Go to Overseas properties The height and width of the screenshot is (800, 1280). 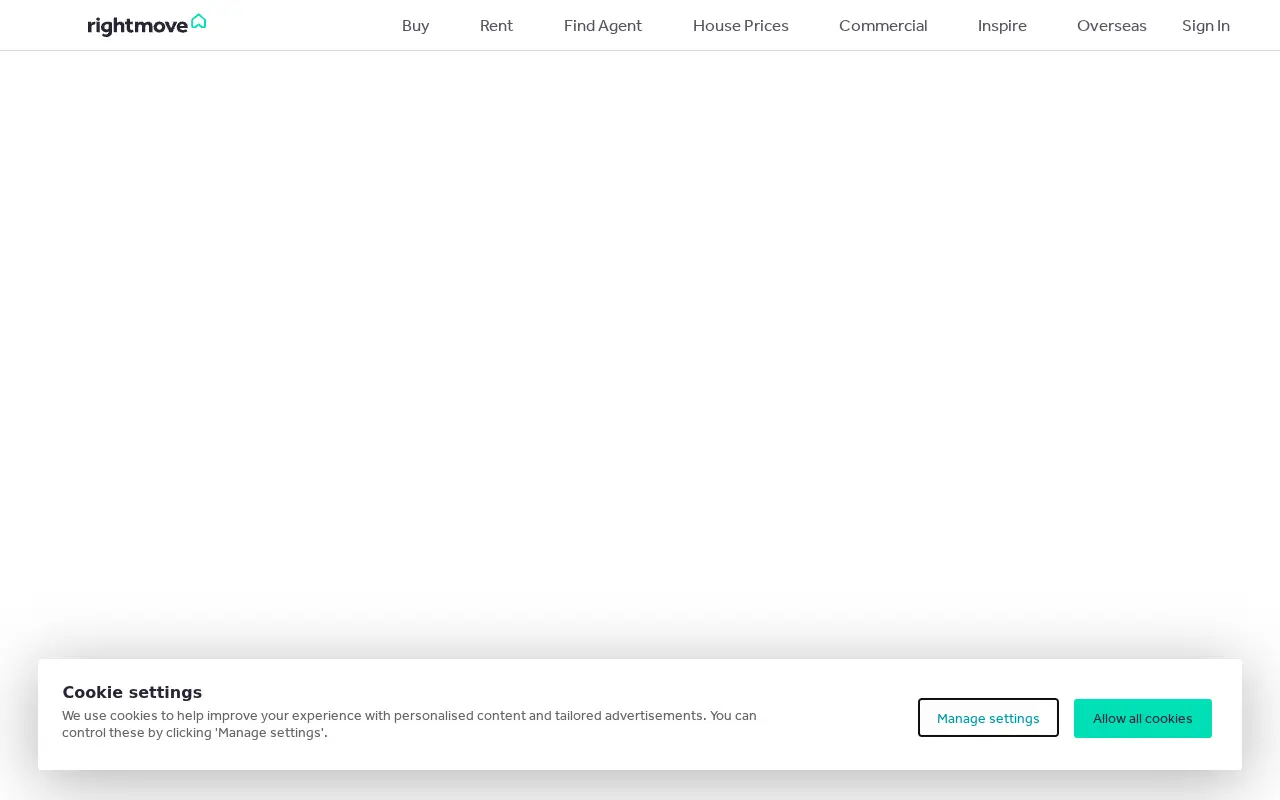[1112, 26]
